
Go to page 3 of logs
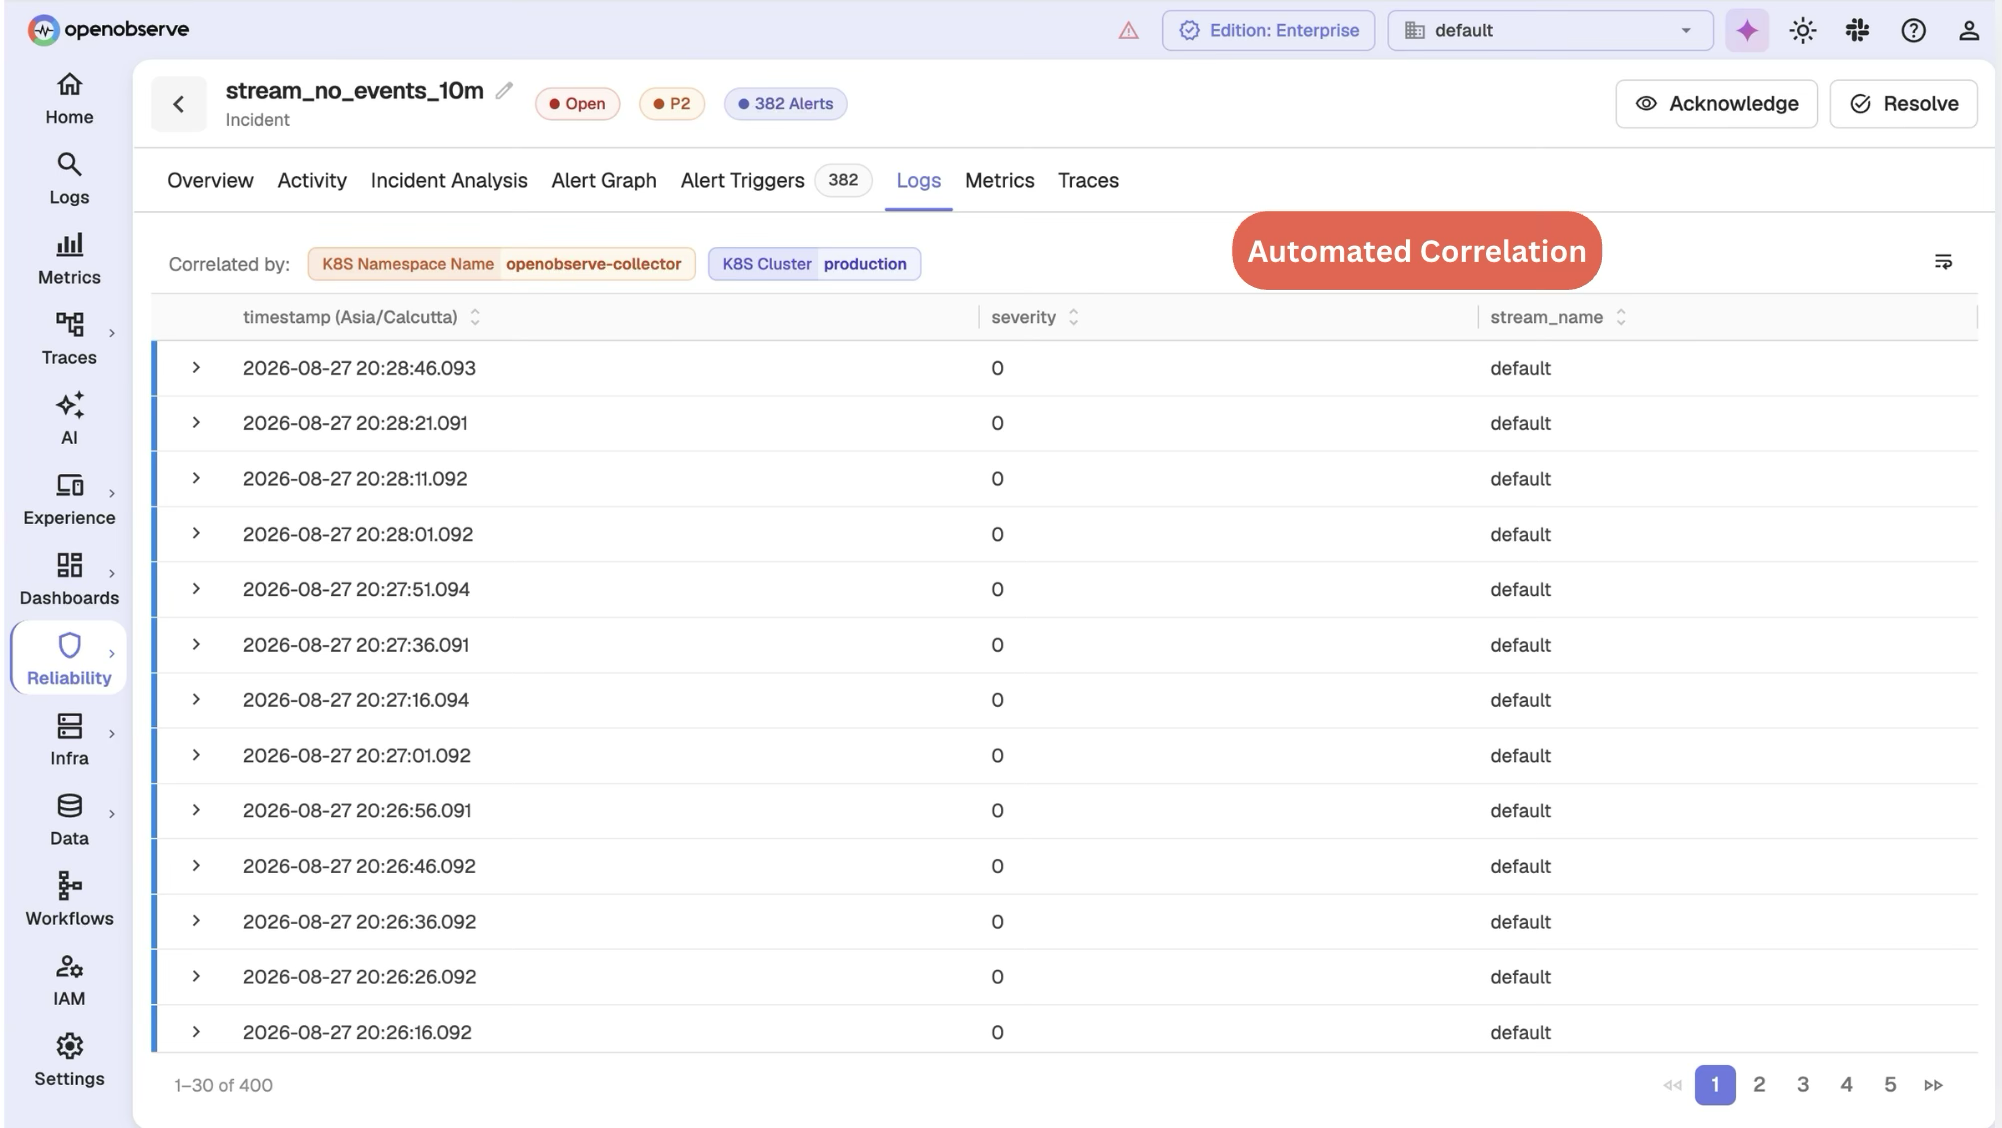click(x=1803, y=1085)
